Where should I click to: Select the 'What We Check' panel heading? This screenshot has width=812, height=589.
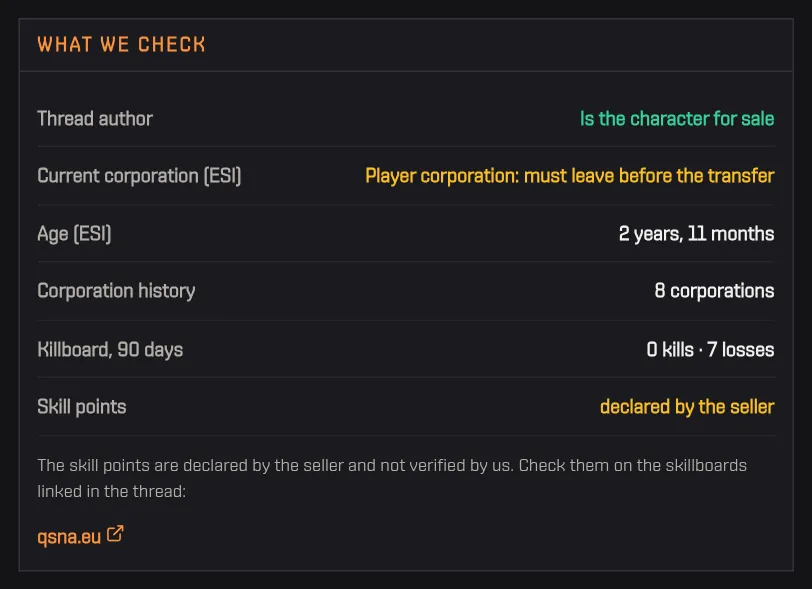pos(121,45)
